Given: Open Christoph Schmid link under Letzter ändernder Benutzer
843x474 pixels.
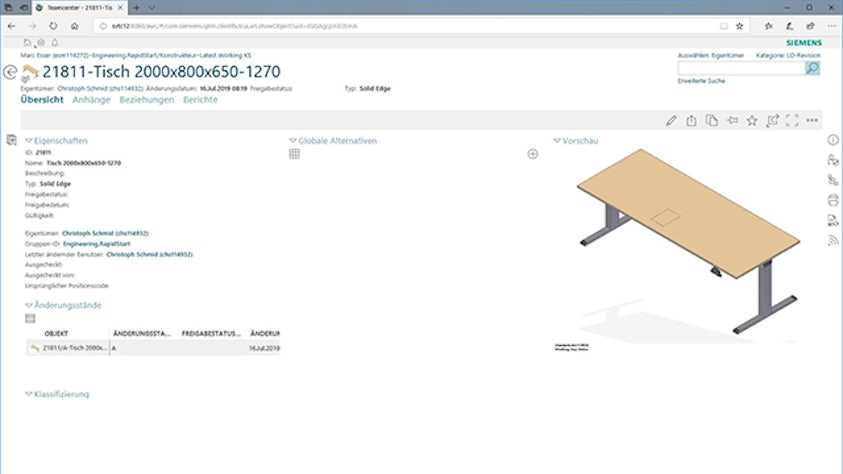Looking at the screenshot, I should (x=149, y=254).
